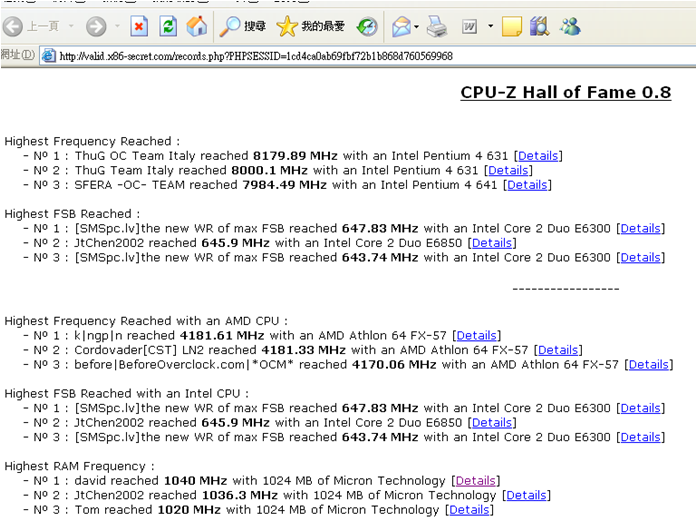
Task: Expand the Back button history dropdown arrow
Action: pos(70,26)
